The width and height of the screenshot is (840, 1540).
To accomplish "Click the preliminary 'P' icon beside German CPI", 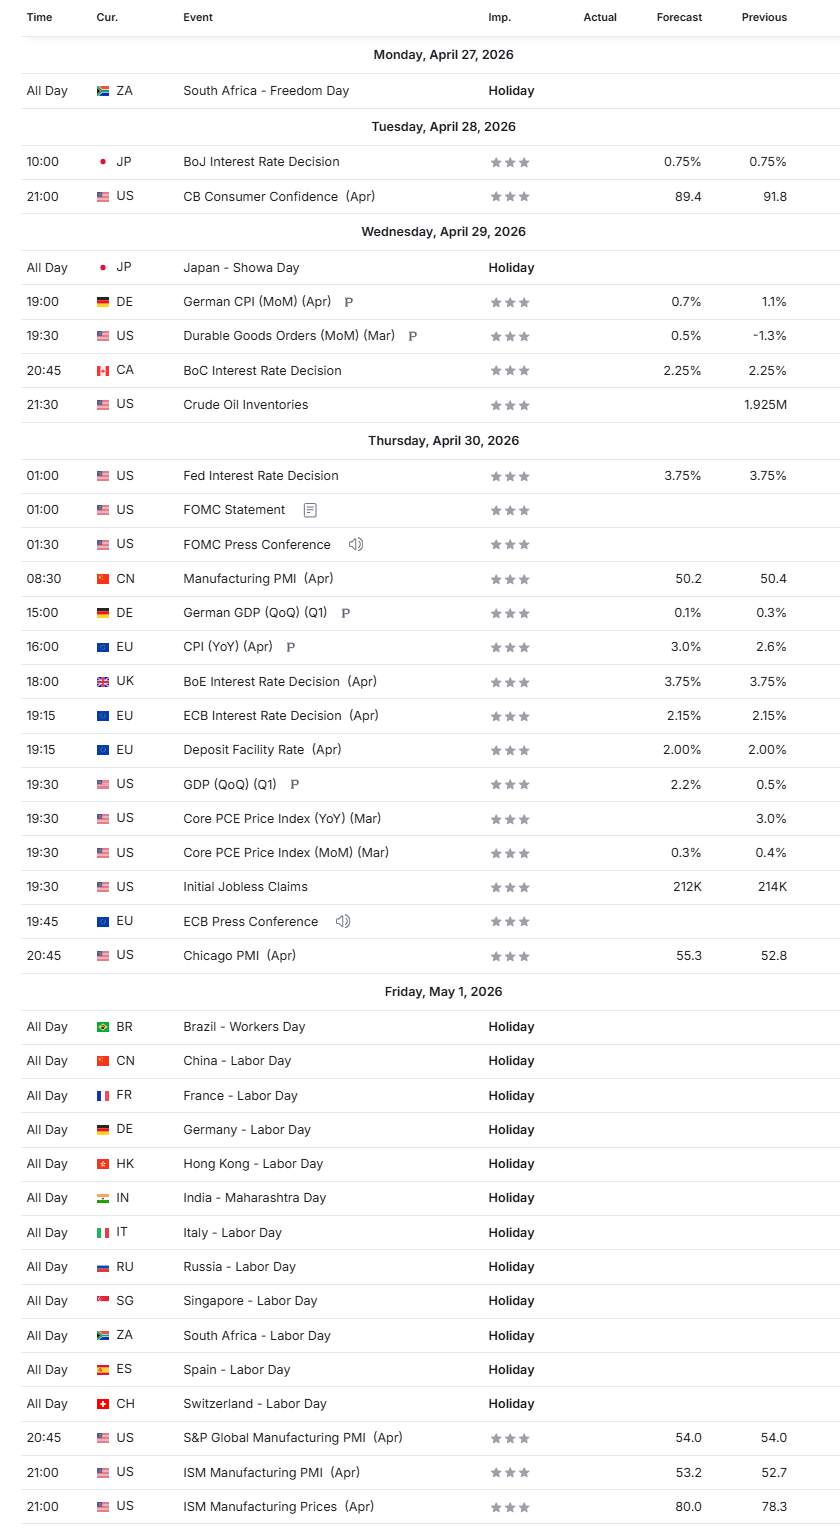I will pyautogui.click(x=348, y=302).
